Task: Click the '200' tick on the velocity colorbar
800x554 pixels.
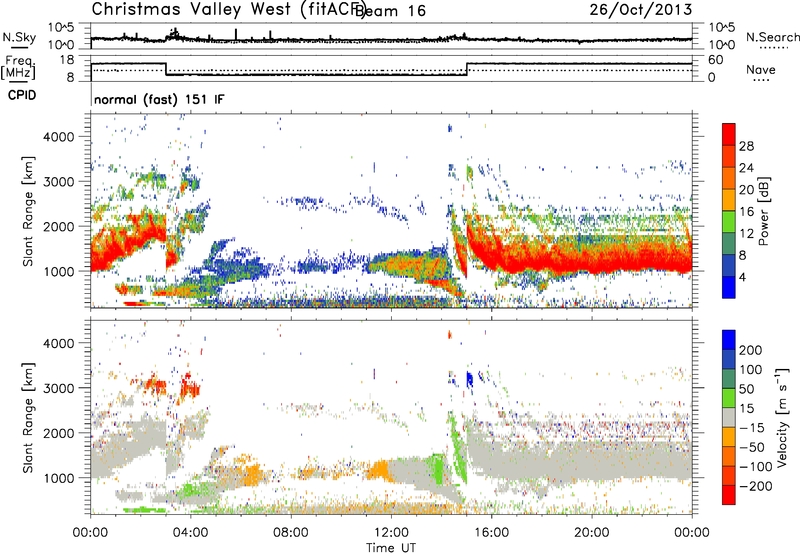Action: click(x=751, y=350)
